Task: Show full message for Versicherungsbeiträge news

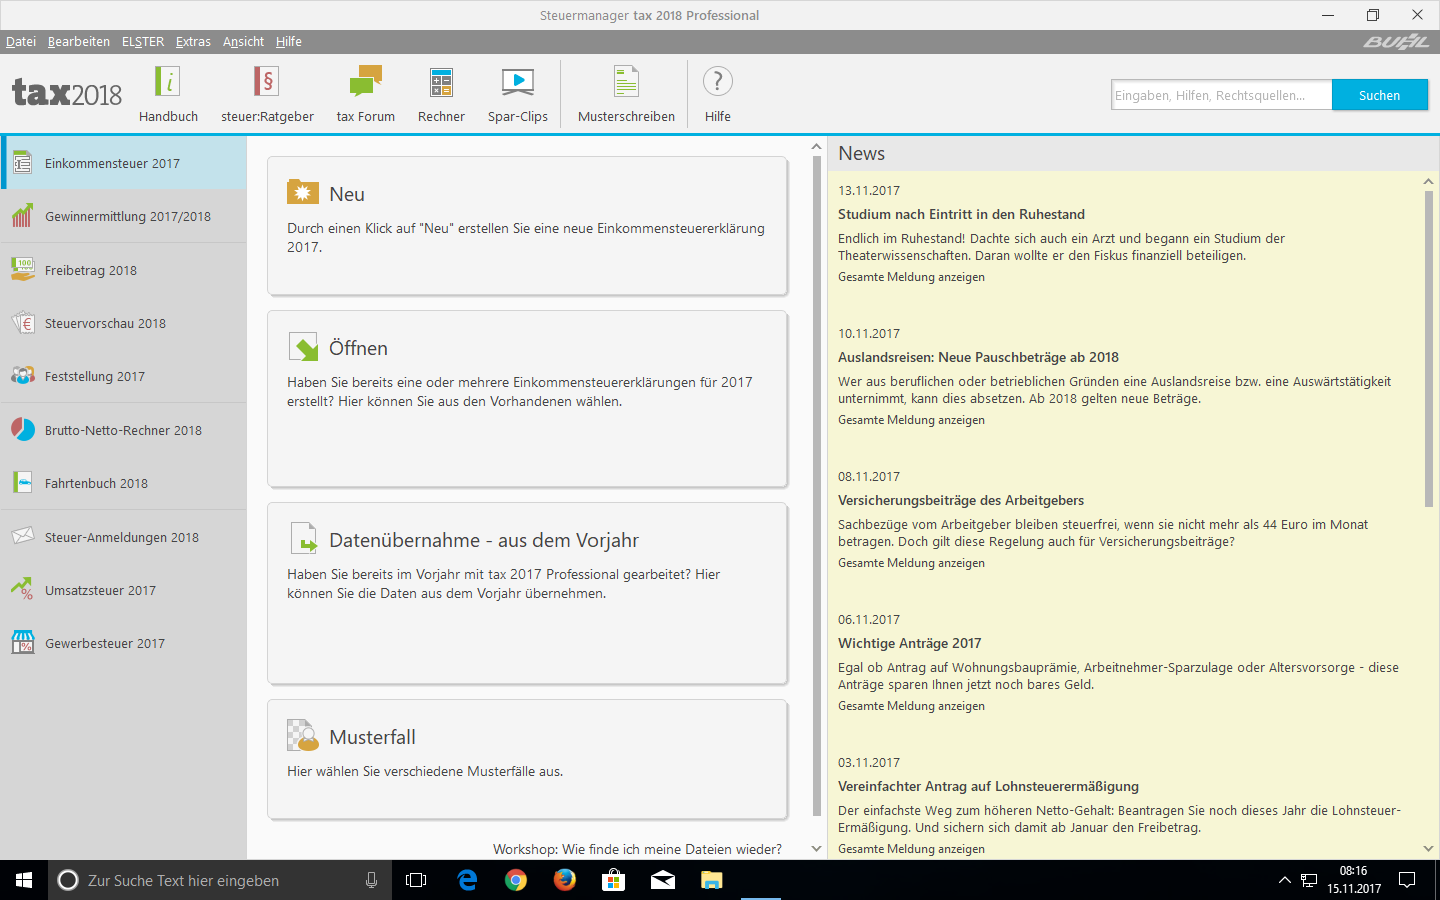Action: tap(911, 563)
